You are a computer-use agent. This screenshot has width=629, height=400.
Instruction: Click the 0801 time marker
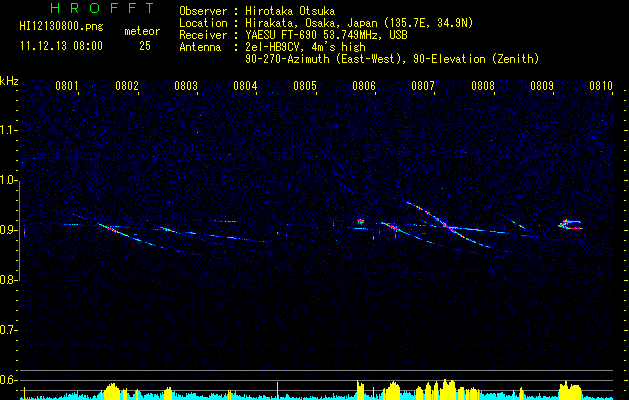pos(67,86)
